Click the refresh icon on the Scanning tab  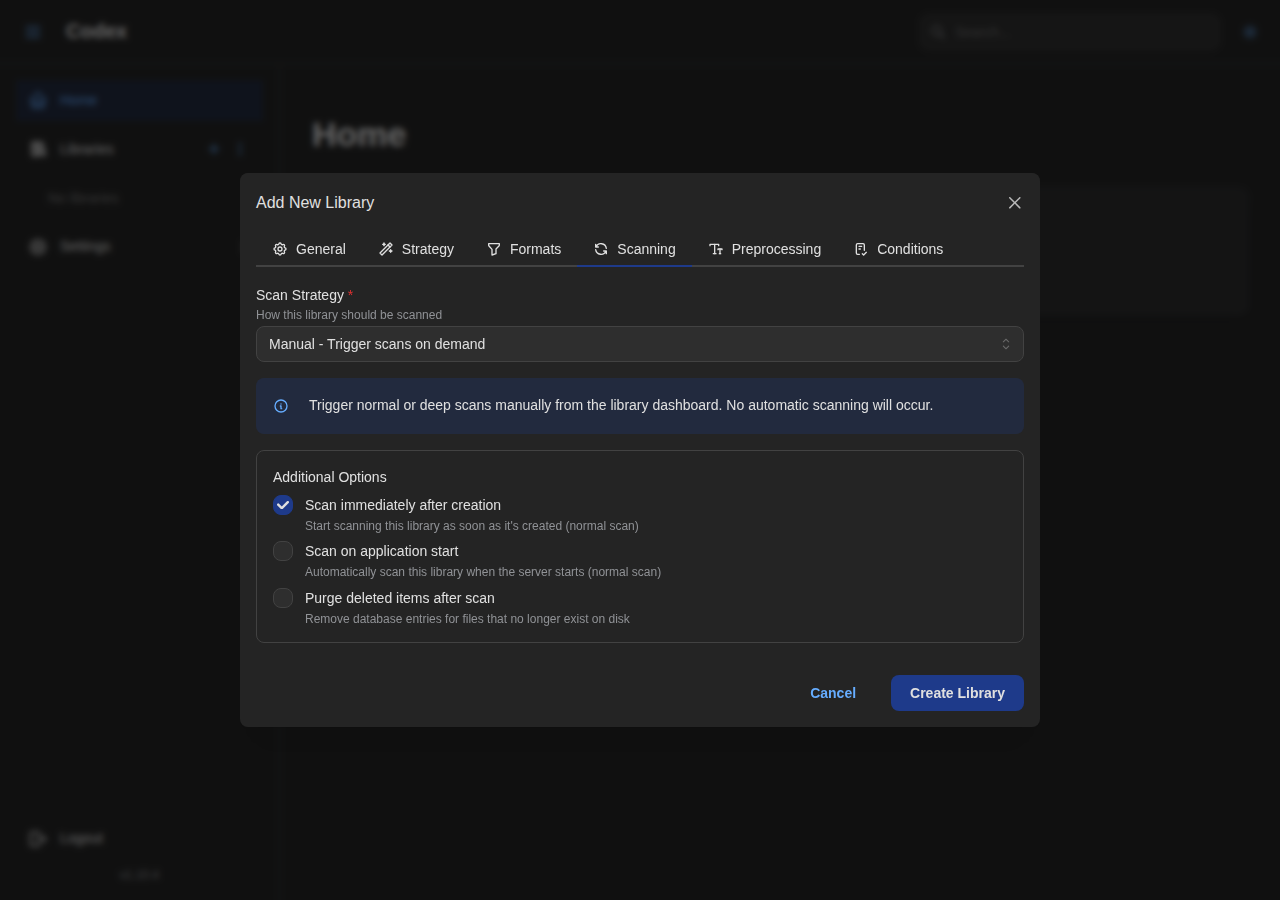pyautogui.click(x=600, y=248)
